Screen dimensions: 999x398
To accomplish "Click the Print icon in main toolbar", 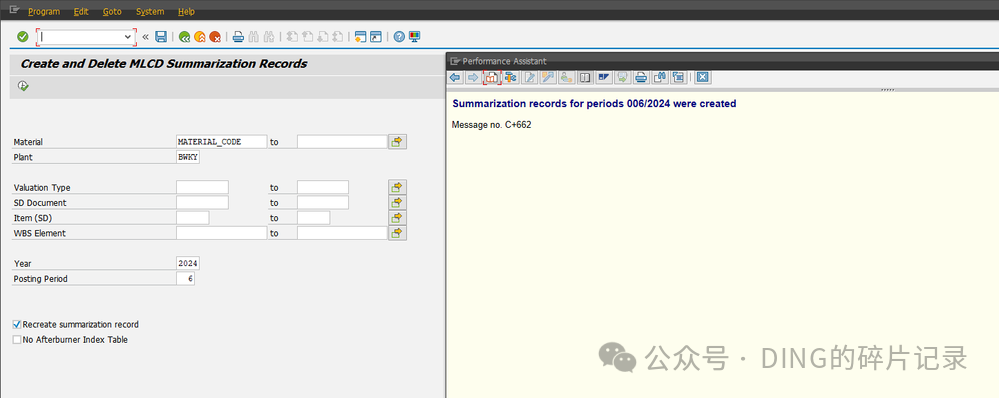I will click(238, 37).
